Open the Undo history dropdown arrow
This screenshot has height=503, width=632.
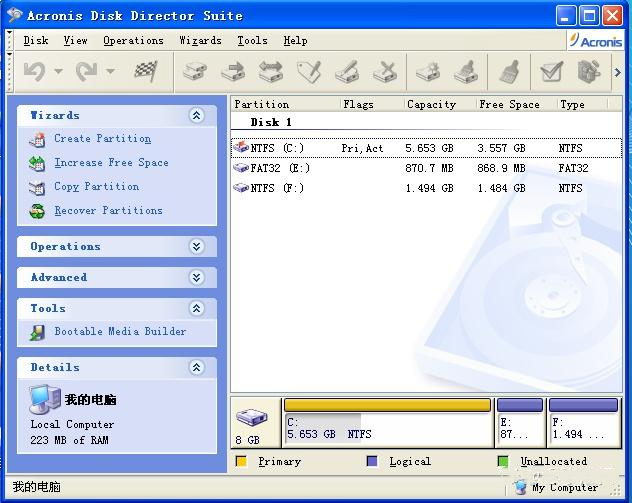coord(58,72)
